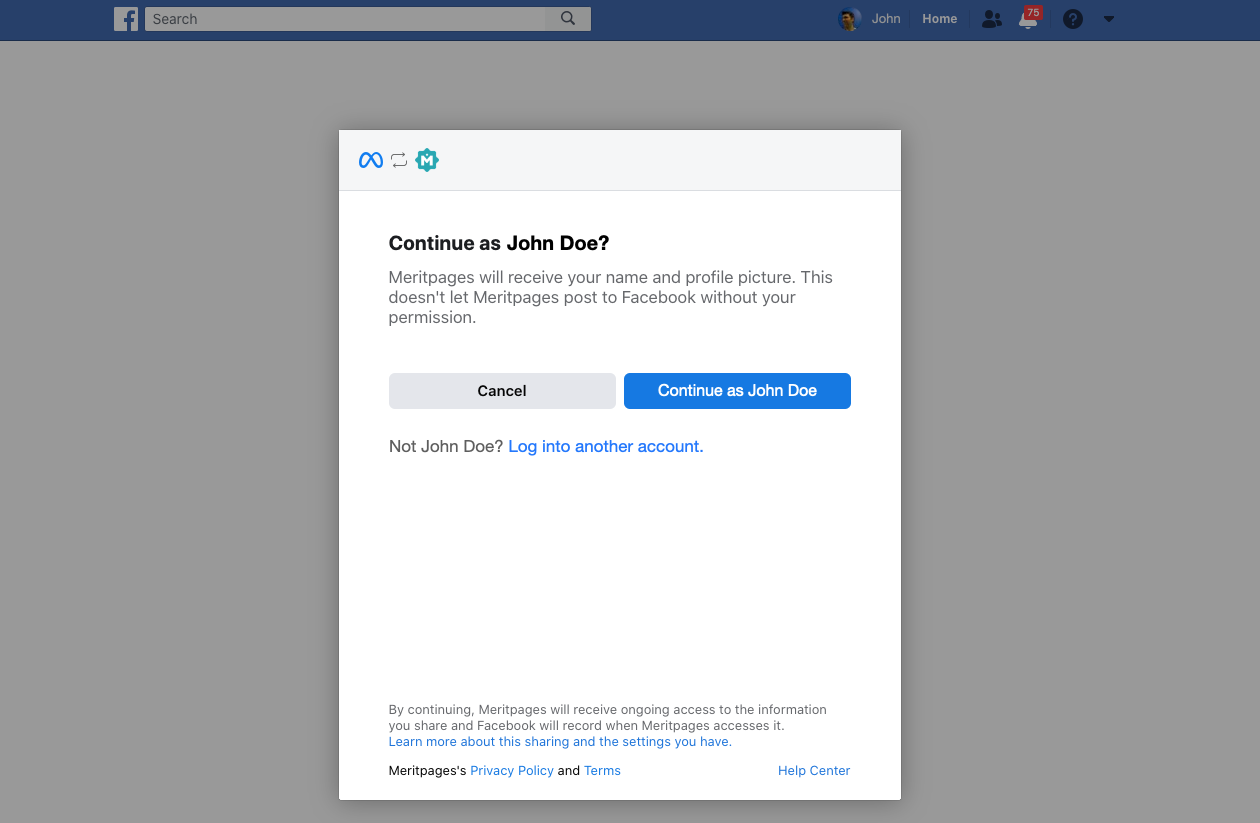Click the swap arrows icon in dialog
The image size is (1260, 823).
tap(399, 160)
